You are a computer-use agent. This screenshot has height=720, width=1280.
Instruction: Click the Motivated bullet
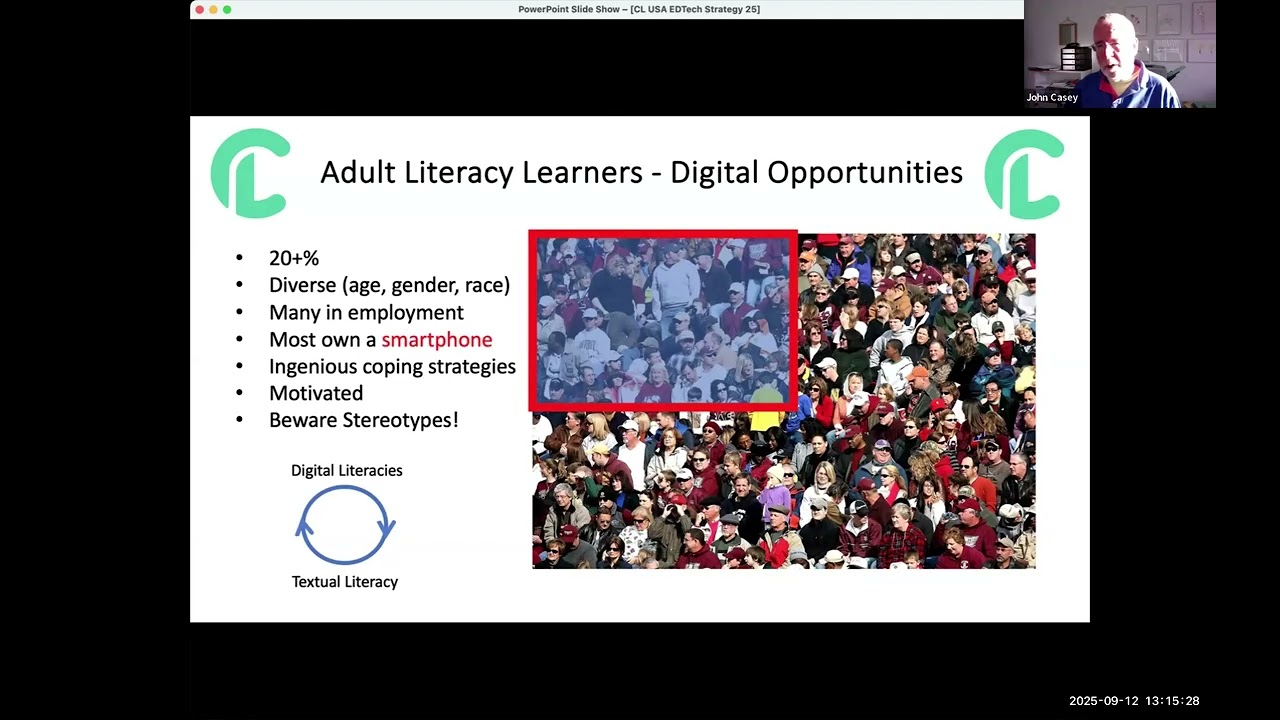(x=316, y=393)
